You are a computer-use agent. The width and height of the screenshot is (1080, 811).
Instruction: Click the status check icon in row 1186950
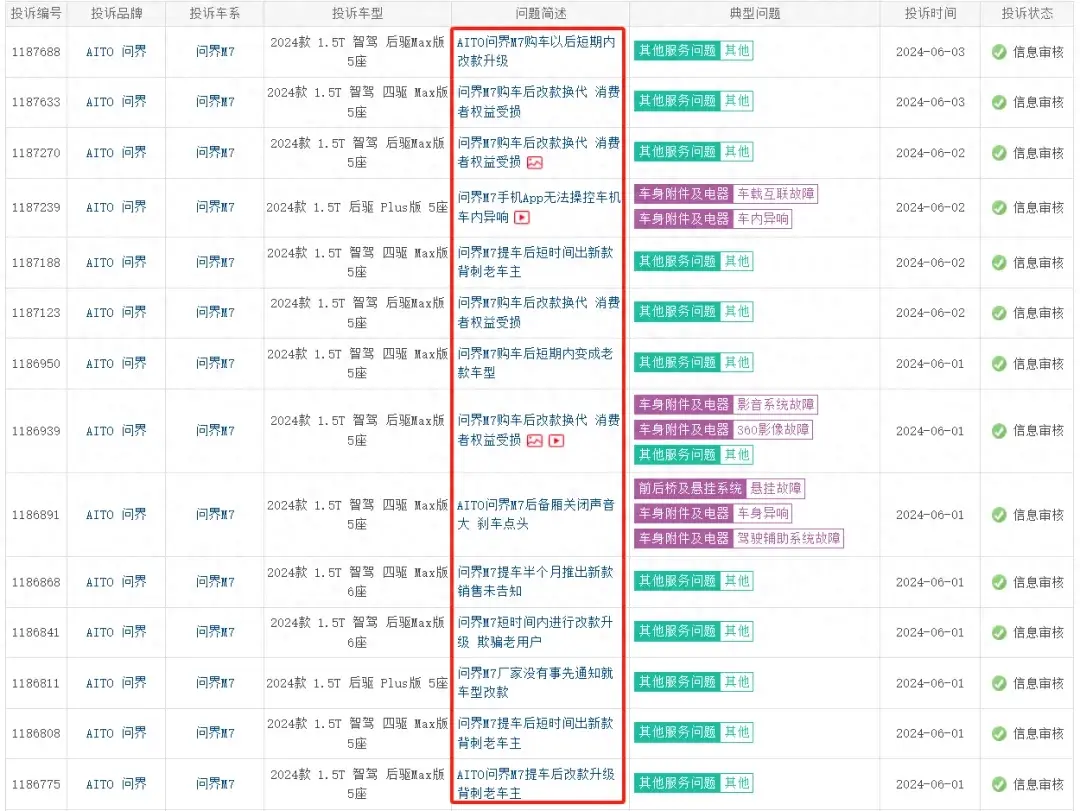(x=999, y=363)
